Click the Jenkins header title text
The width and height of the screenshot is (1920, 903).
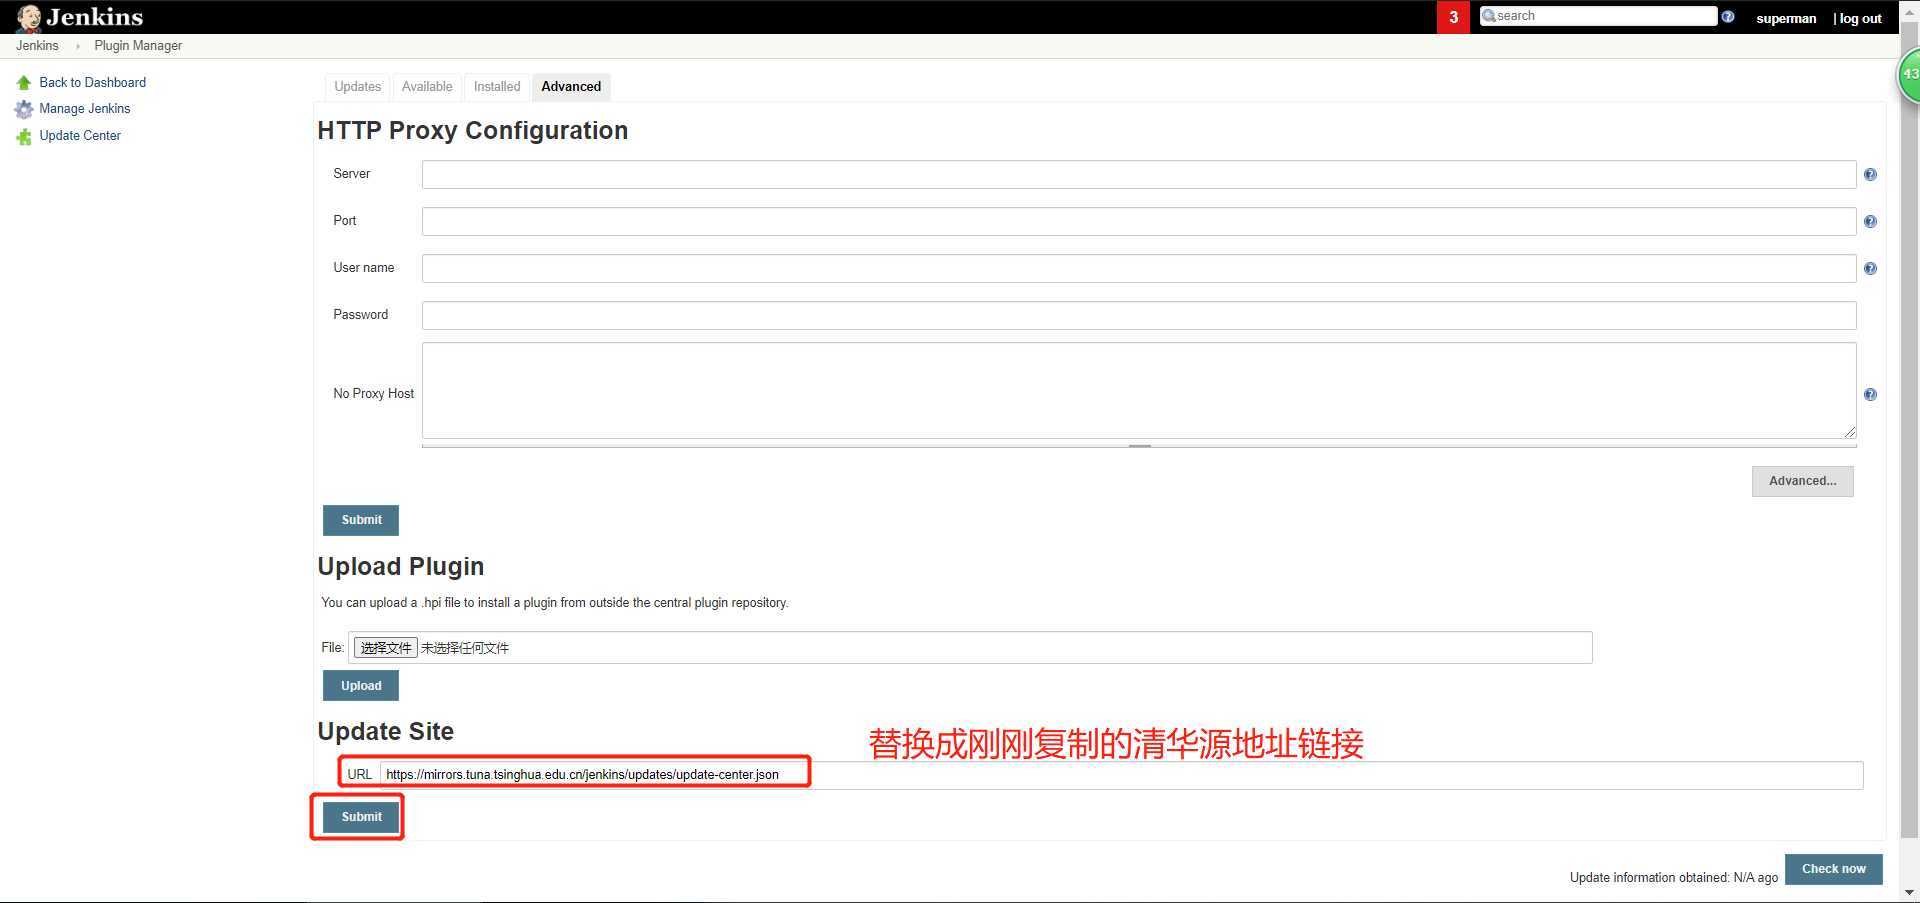tap(95, 17)
